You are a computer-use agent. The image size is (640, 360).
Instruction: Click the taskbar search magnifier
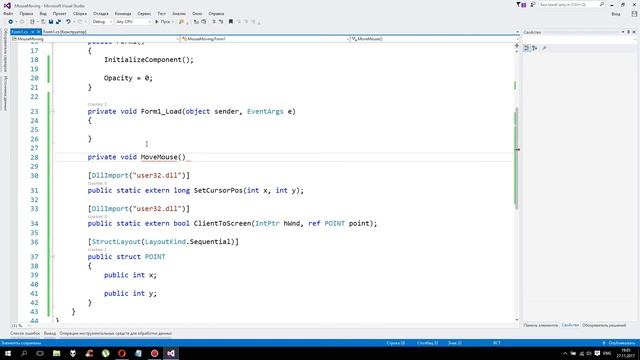[x=24, y=353]
